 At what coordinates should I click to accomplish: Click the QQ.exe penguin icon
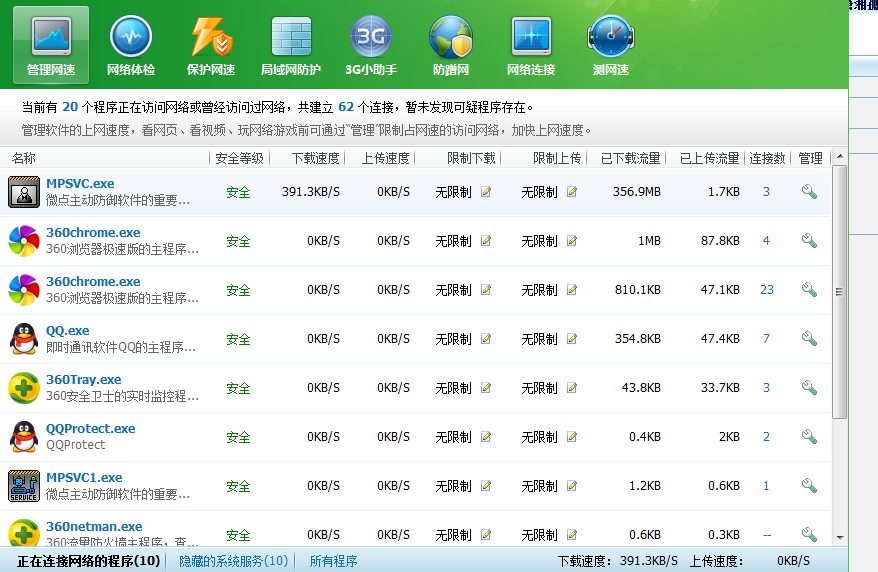[x=24, y=339]
